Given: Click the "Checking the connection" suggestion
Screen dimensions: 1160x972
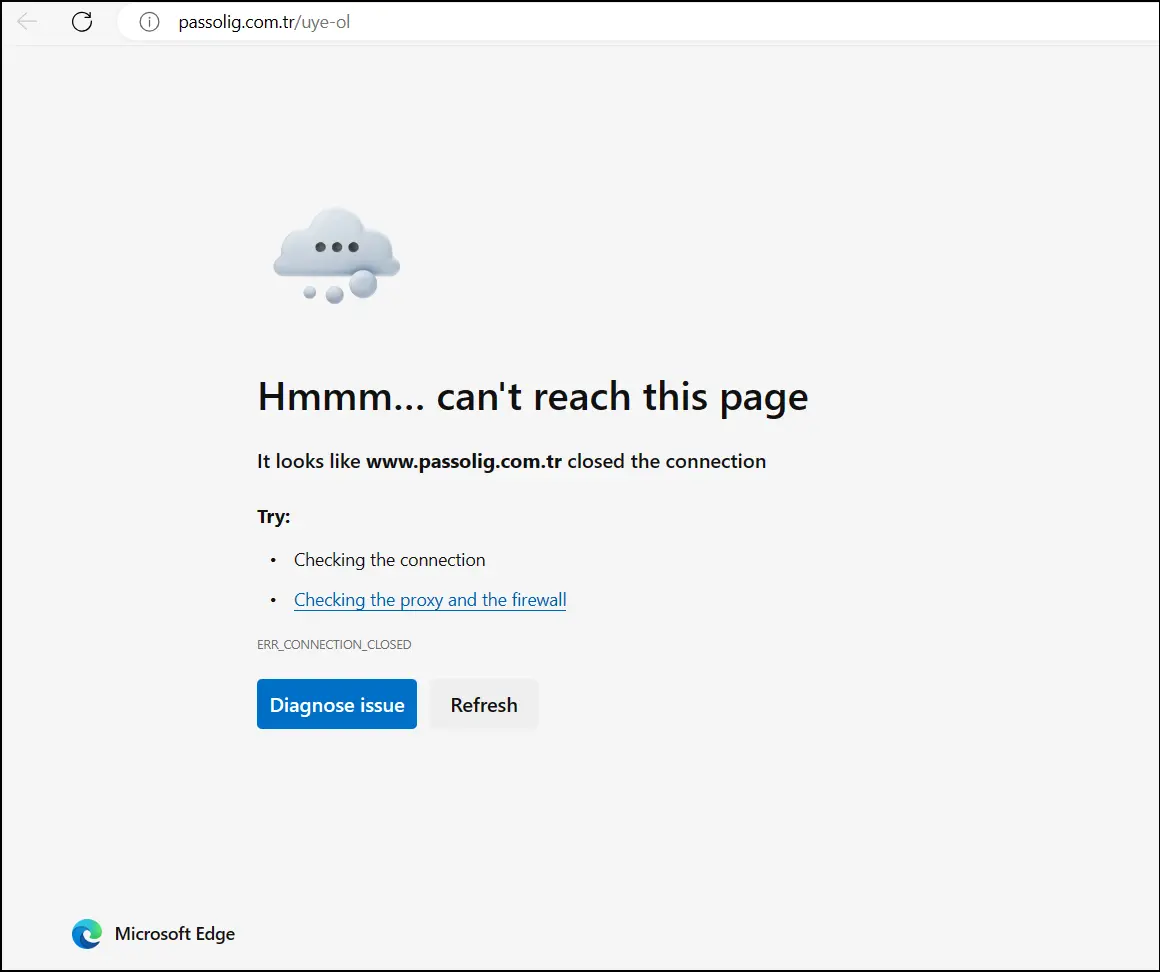Looking at the screenshot, I should (x=389, y=560).
